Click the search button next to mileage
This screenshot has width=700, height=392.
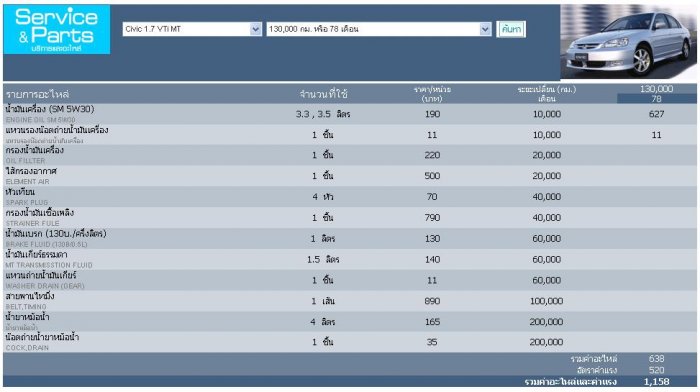(511, 29)
